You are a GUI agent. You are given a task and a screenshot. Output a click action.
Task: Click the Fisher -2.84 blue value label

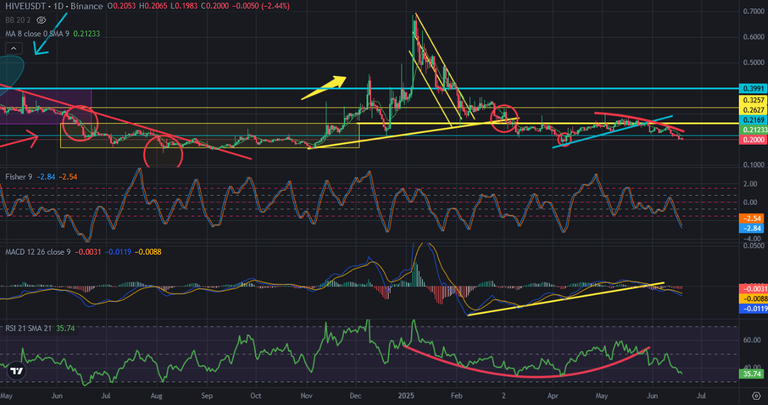point(753,228)
